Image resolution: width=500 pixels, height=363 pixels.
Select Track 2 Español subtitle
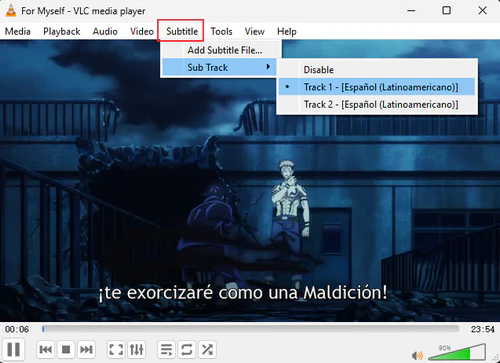pyautogui.click(x=377, y=104)
